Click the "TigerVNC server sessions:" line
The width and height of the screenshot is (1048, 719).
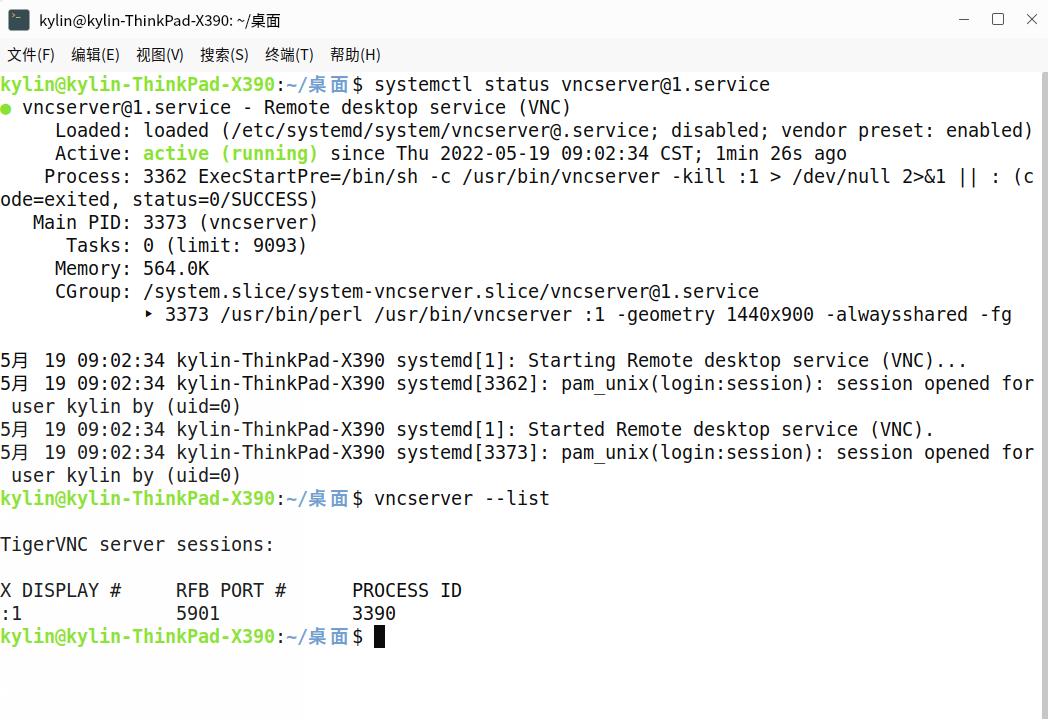(137, 545)
